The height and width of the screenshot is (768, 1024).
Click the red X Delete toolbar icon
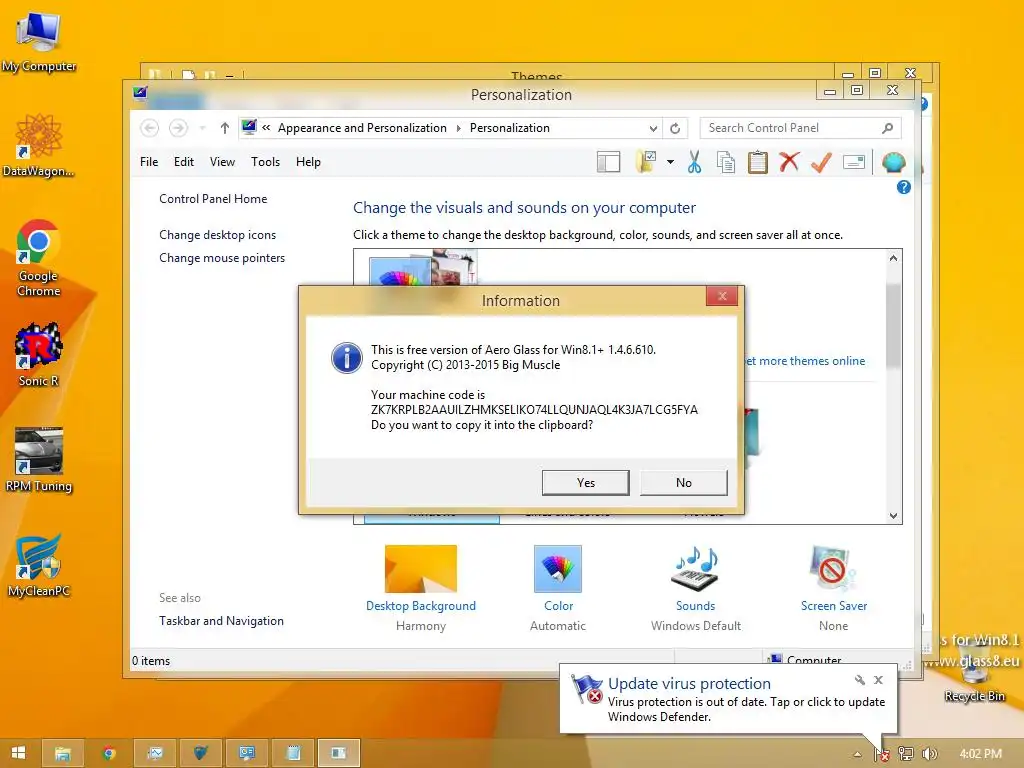pyautogui.click(x=790, y=161)
